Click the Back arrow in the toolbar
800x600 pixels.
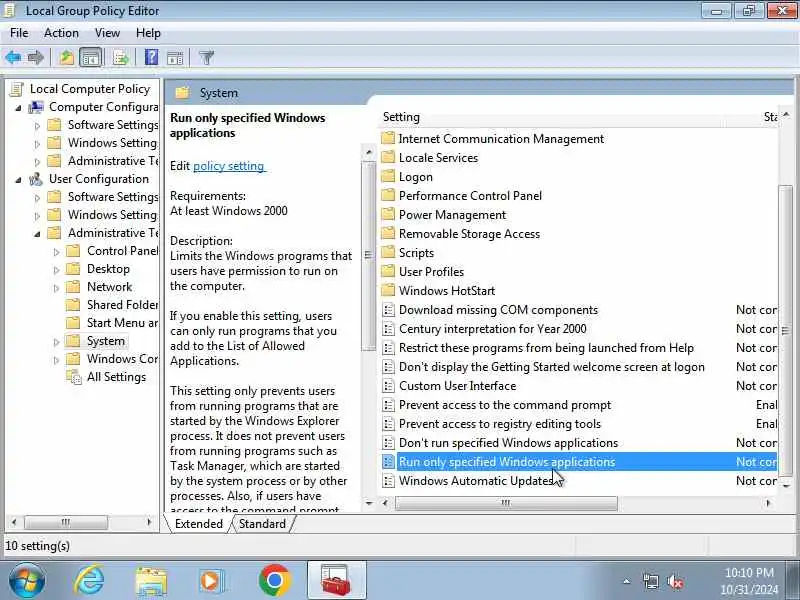tap(13, 58)
